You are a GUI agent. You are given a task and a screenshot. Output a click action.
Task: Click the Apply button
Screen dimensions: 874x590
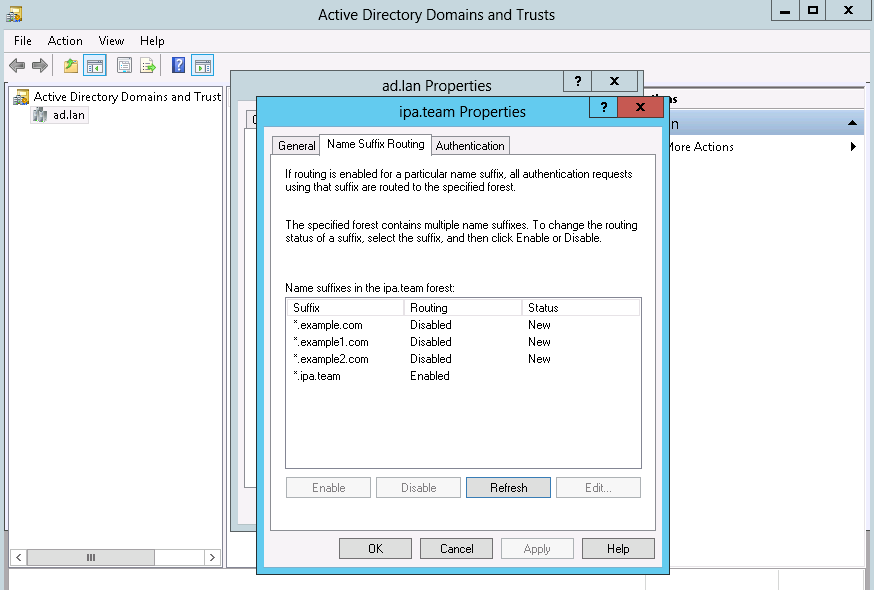(537, 548)
